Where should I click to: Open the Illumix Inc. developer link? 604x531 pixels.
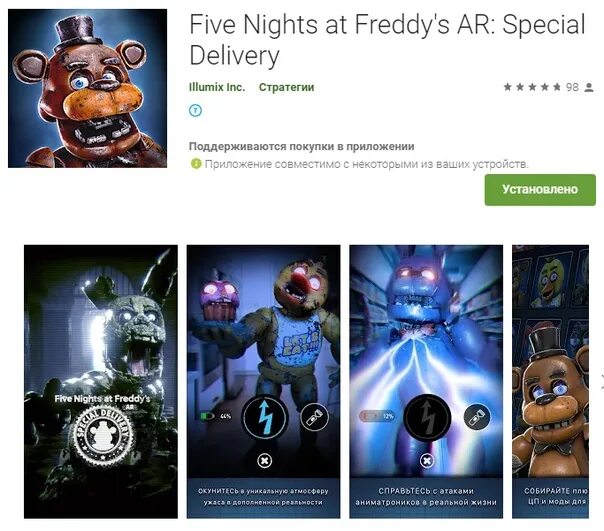[x=217, y=87]
